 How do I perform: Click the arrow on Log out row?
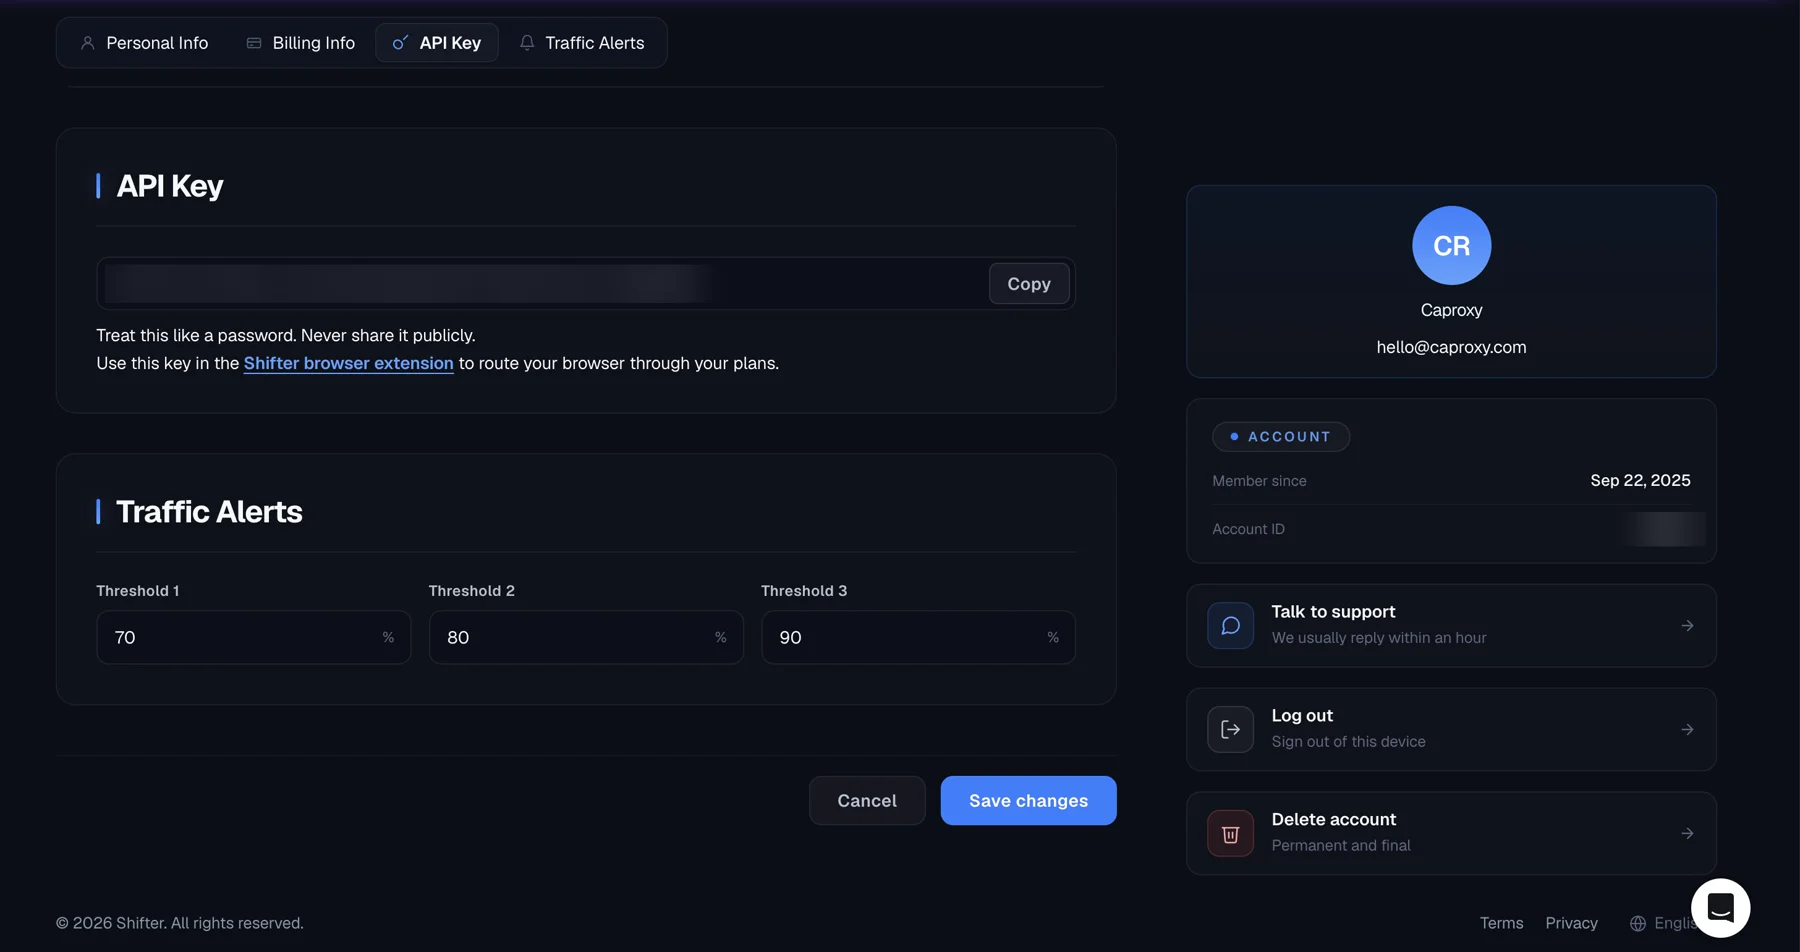click(1687, 730)
